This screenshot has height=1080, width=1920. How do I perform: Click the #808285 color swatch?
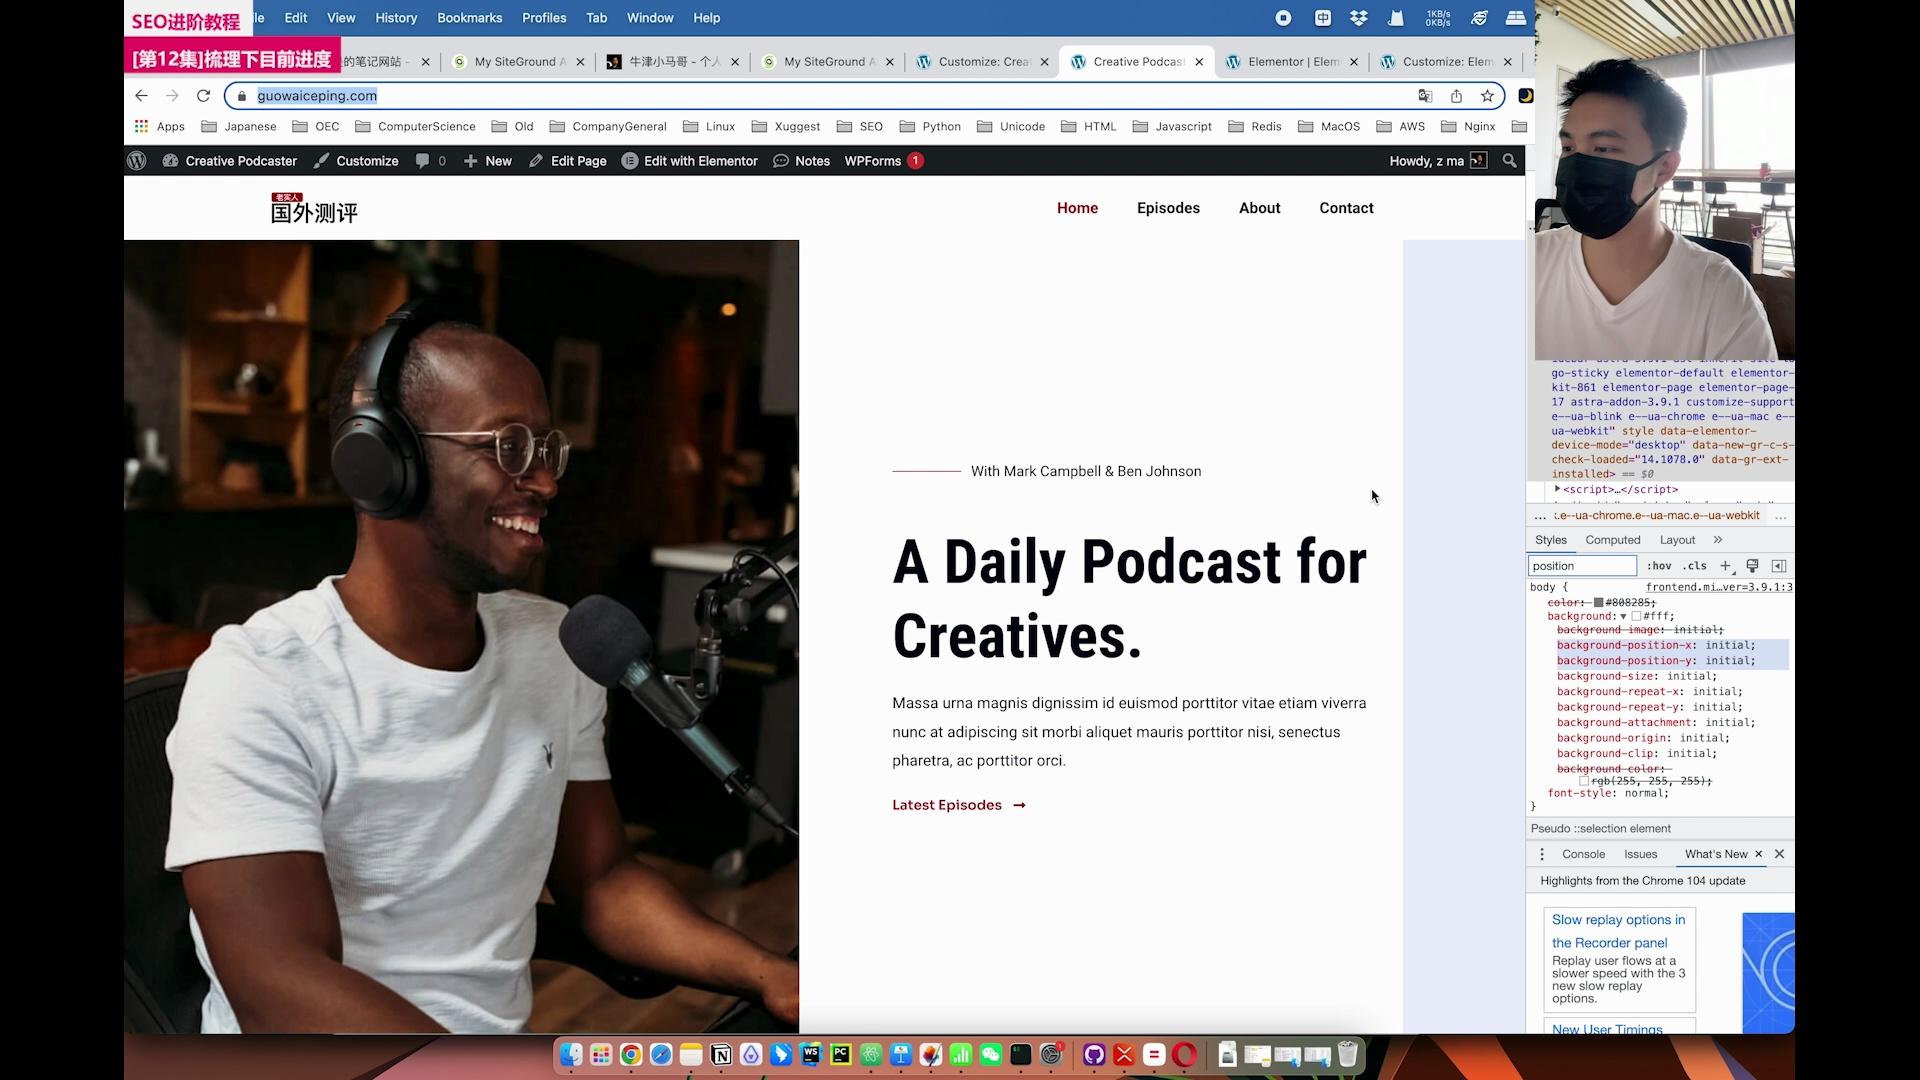[1598, 603]
